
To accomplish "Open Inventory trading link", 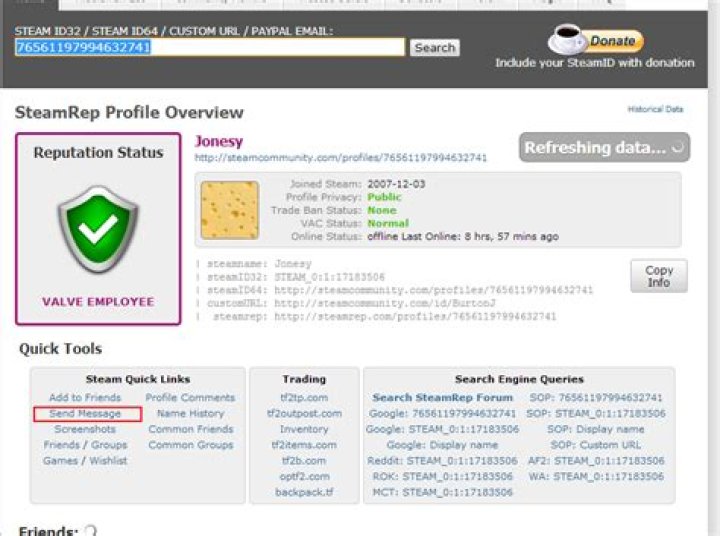I will [x=304, y=429].
